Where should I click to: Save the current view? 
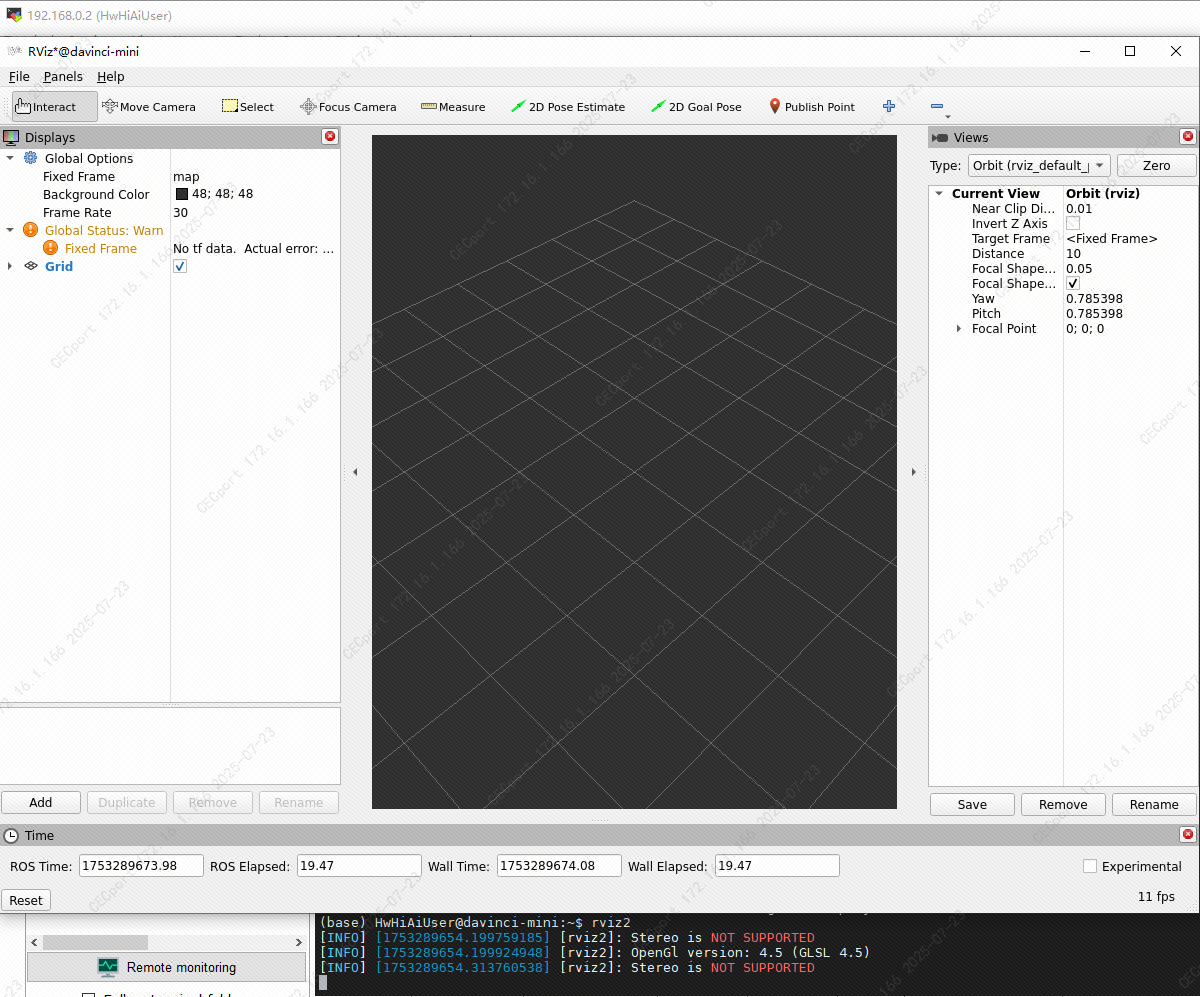[972, 804]
